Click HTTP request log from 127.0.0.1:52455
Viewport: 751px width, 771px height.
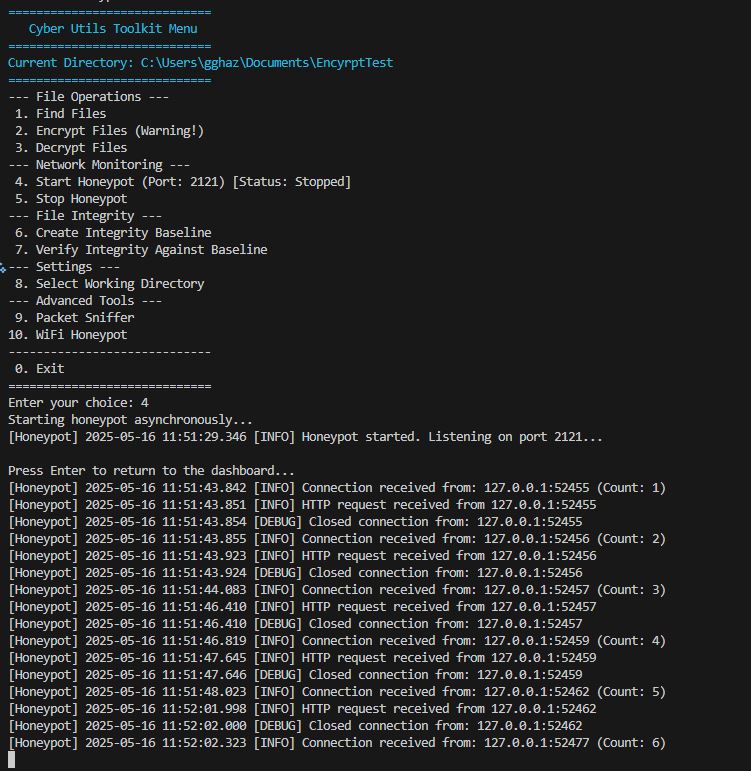click(302, 505)
